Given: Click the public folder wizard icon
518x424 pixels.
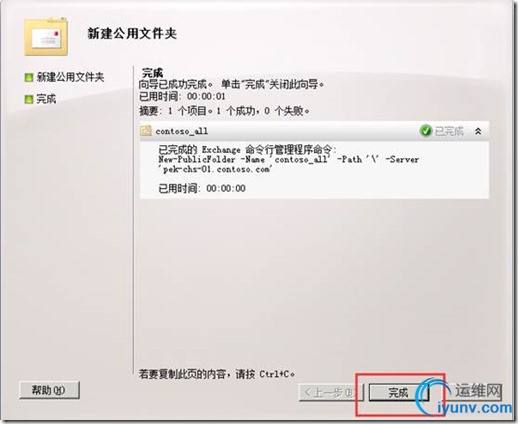Looking at the screenshot, I should click(46, 37).
